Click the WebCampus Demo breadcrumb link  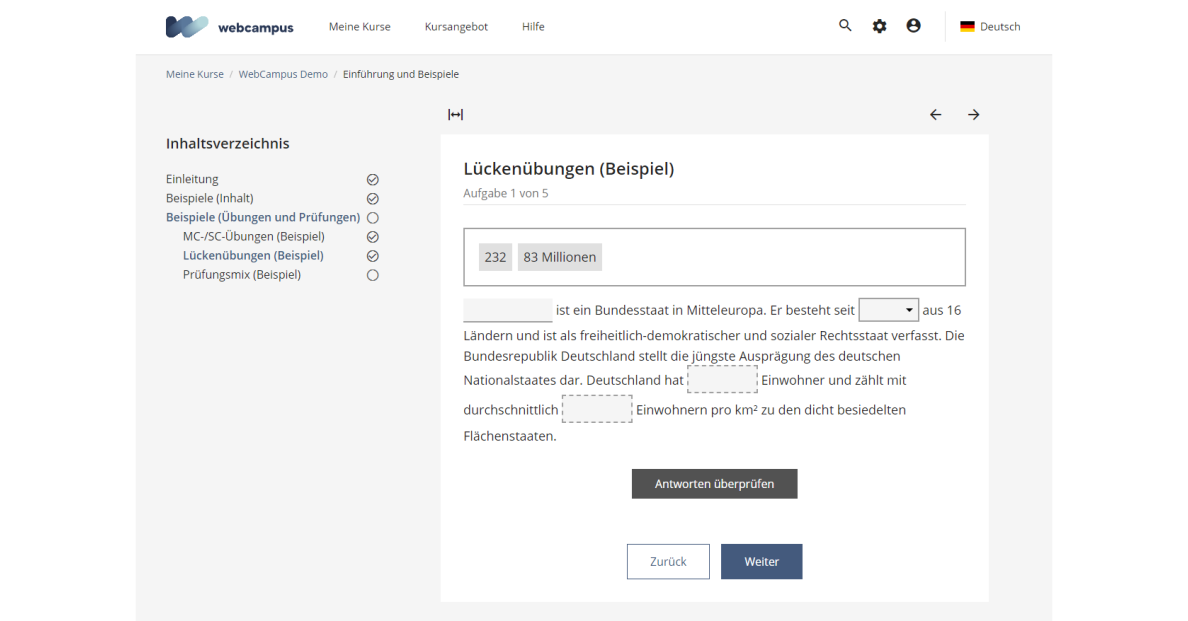pos(283,74)
